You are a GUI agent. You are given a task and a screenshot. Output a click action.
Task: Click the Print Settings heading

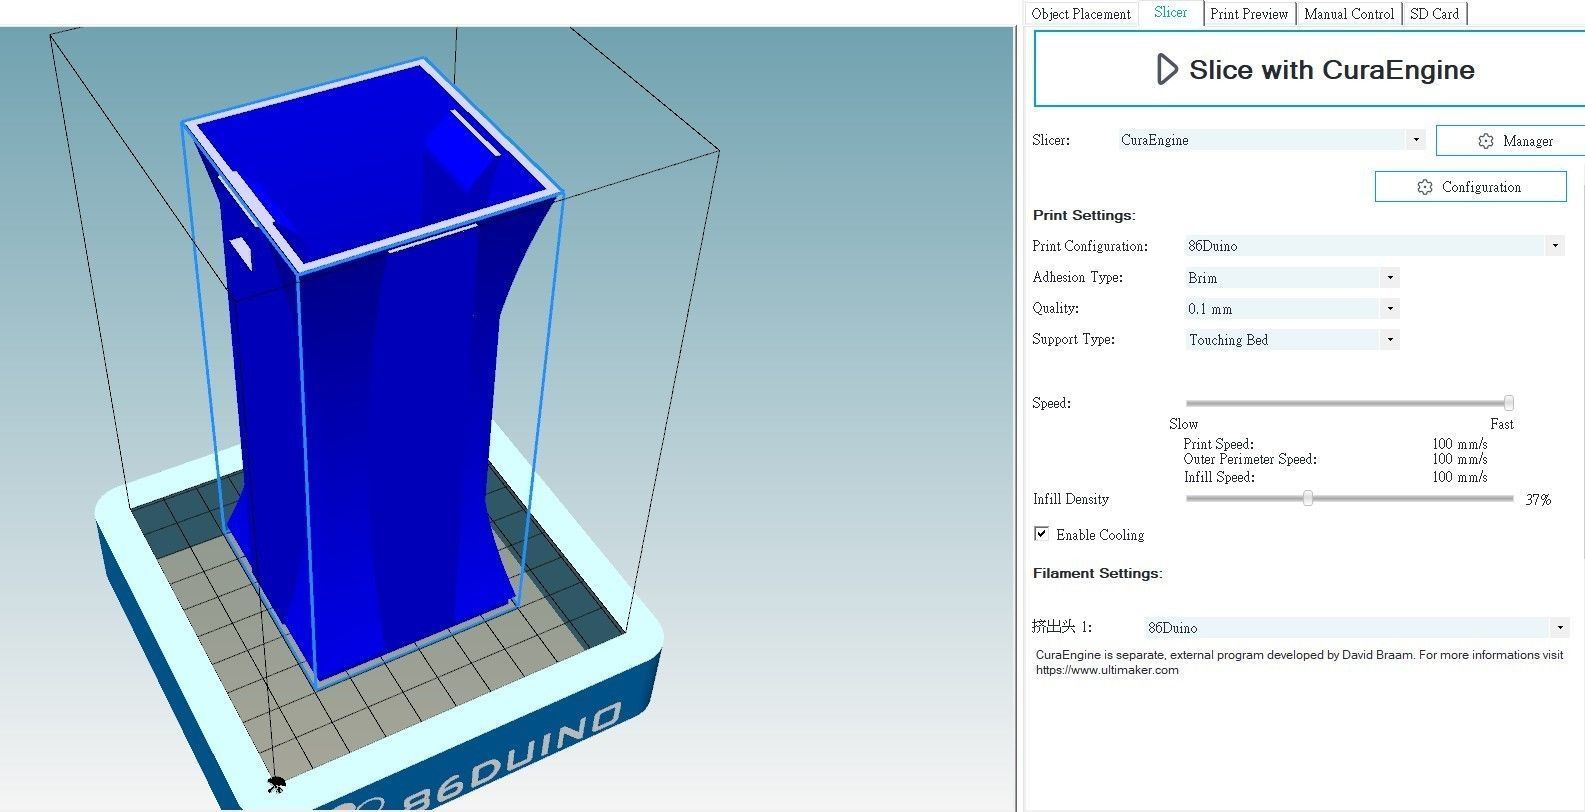tap(1083, 215)
